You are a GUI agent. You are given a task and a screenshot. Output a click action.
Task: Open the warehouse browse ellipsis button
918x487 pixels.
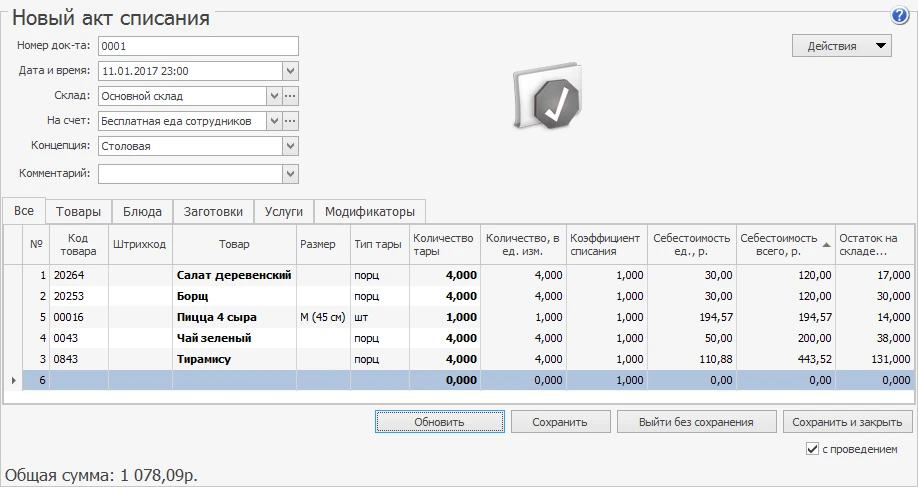tap(291, 96)
